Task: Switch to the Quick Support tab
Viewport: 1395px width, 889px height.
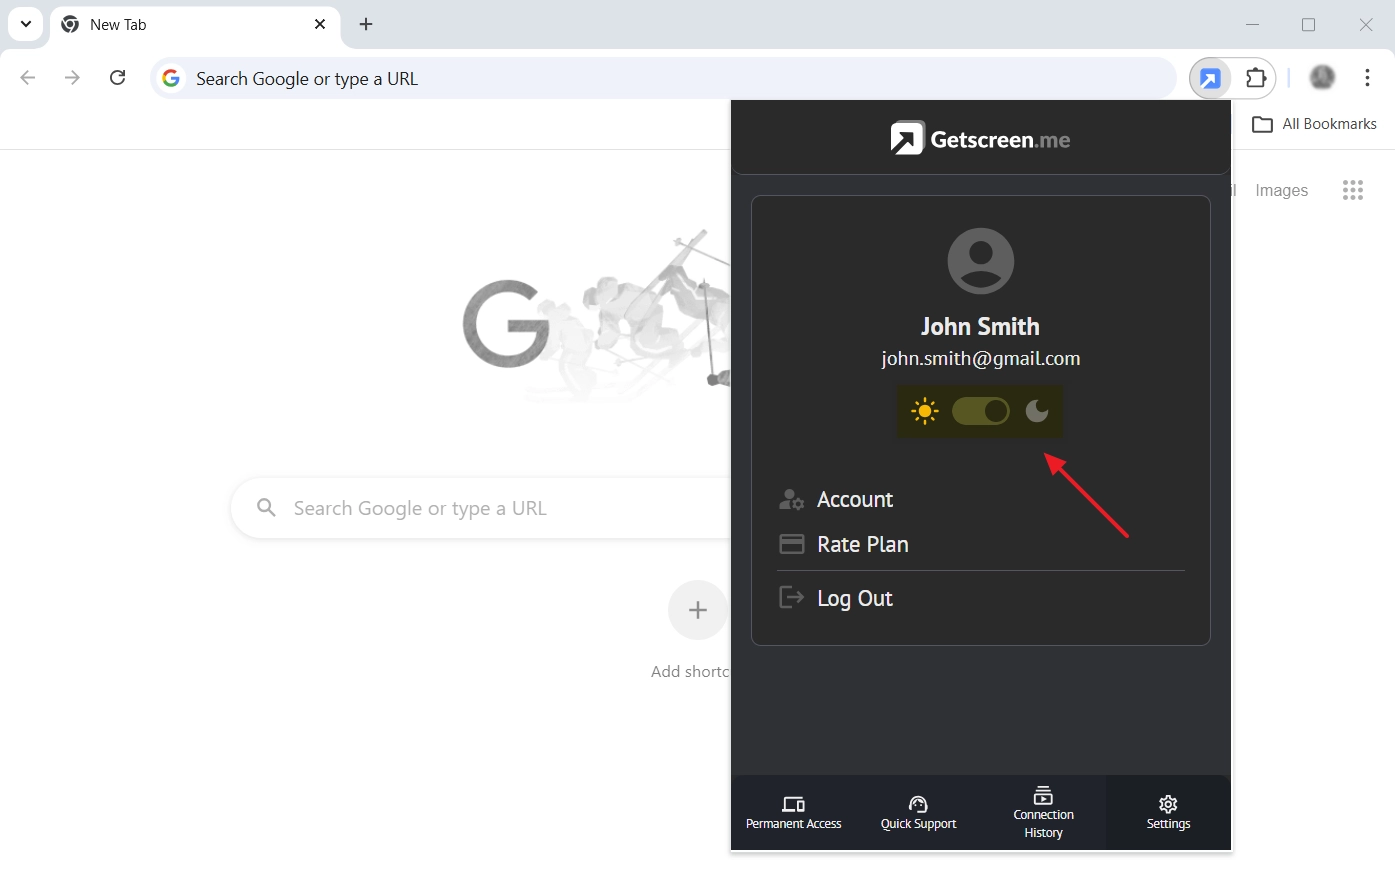Action: [918, 813]
